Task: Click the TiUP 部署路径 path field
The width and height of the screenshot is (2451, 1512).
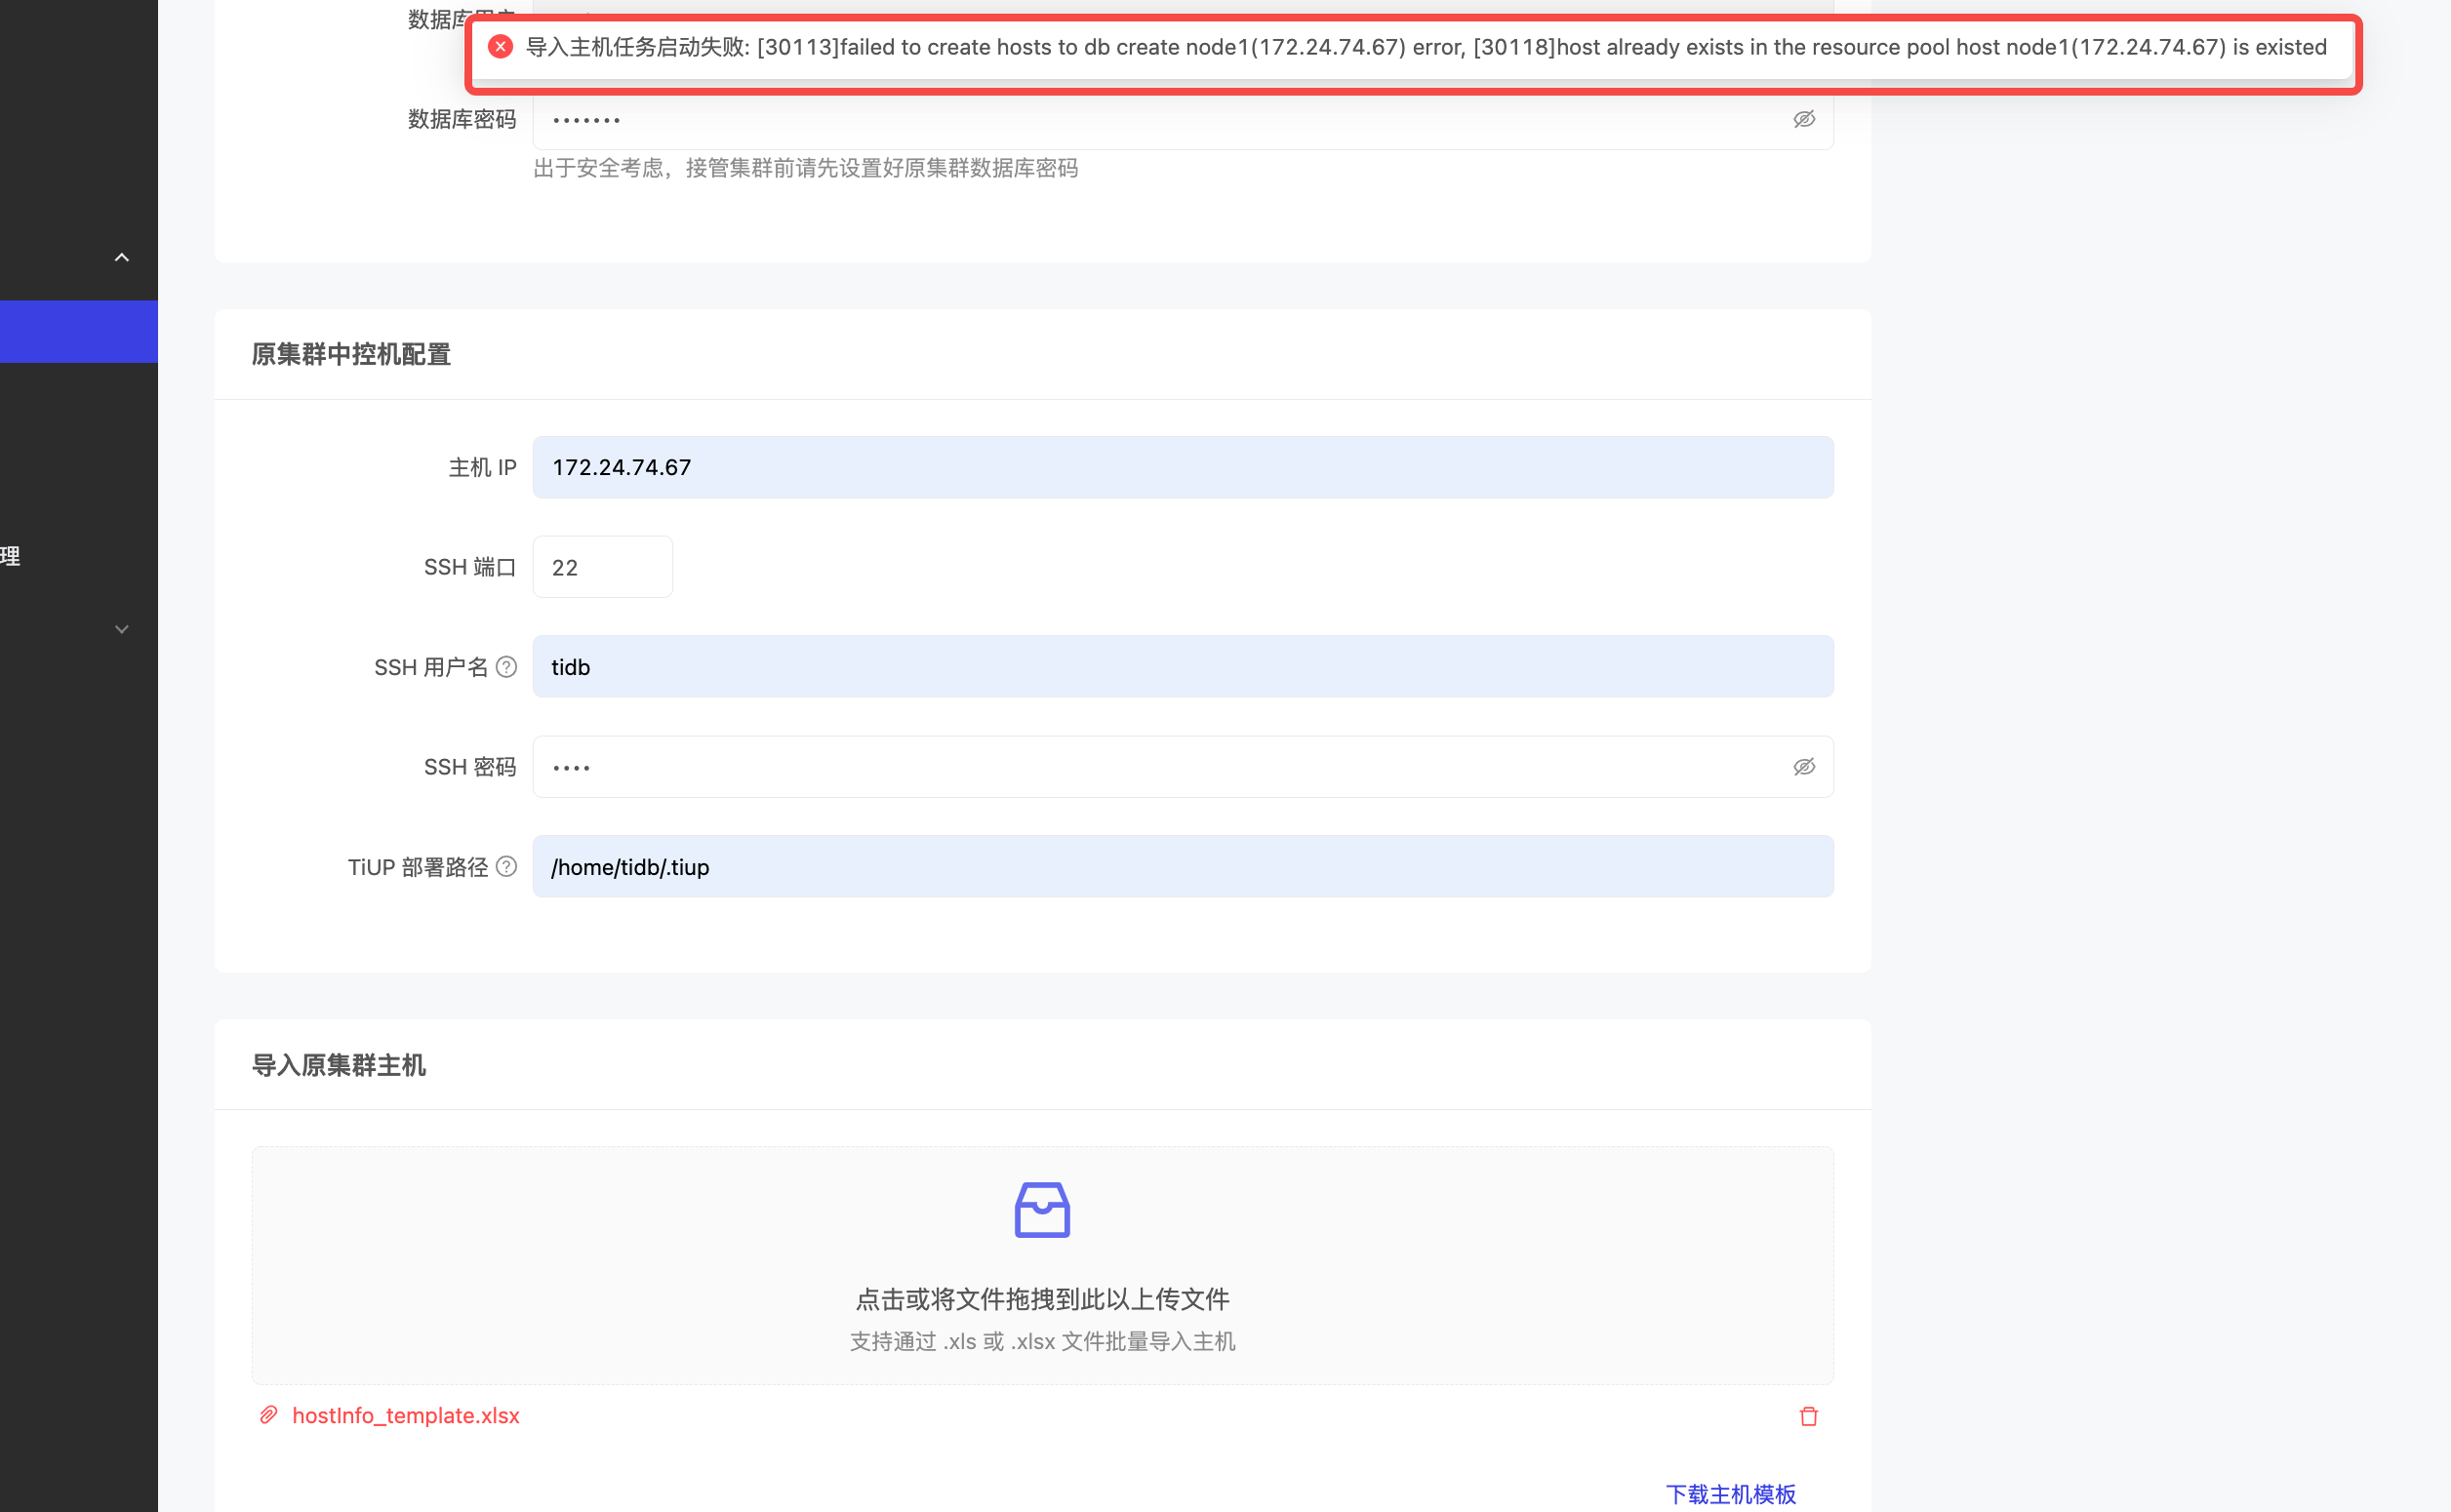Action: [1182, 867]
